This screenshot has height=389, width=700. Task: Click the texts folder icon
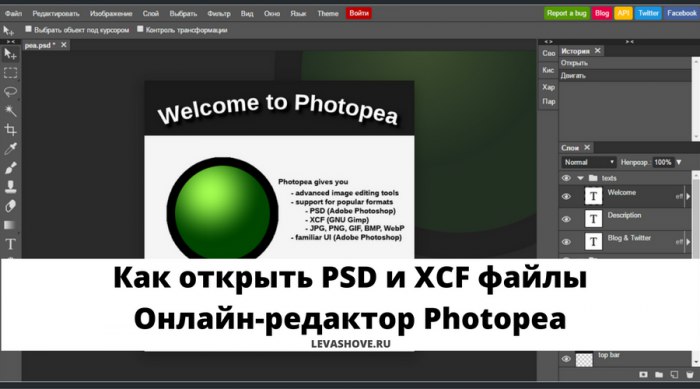593,178
